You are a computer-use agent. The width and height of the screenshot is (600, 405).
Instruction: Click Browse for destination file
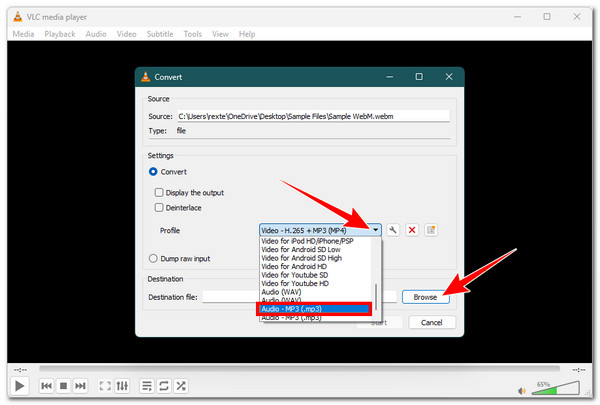(426, 297)
